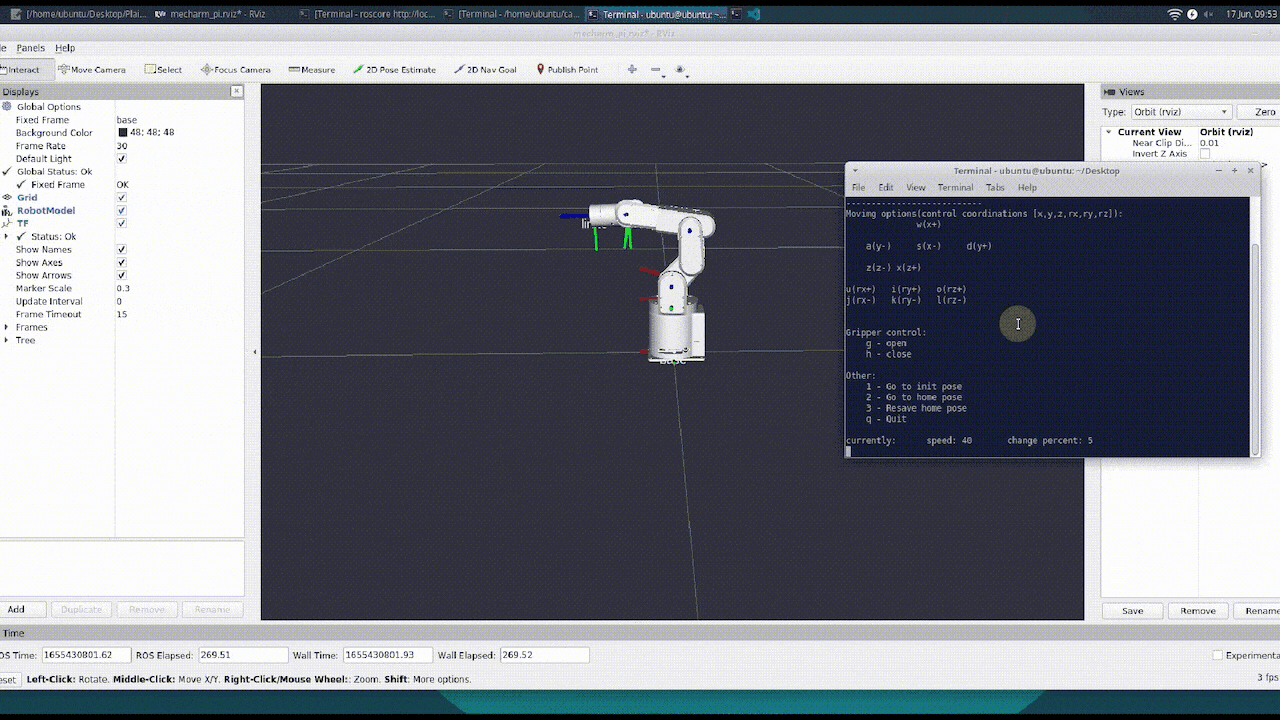Expand the Frames tree item
Image resolution: width=1280 pixels, height=720 pixels.
7,327
